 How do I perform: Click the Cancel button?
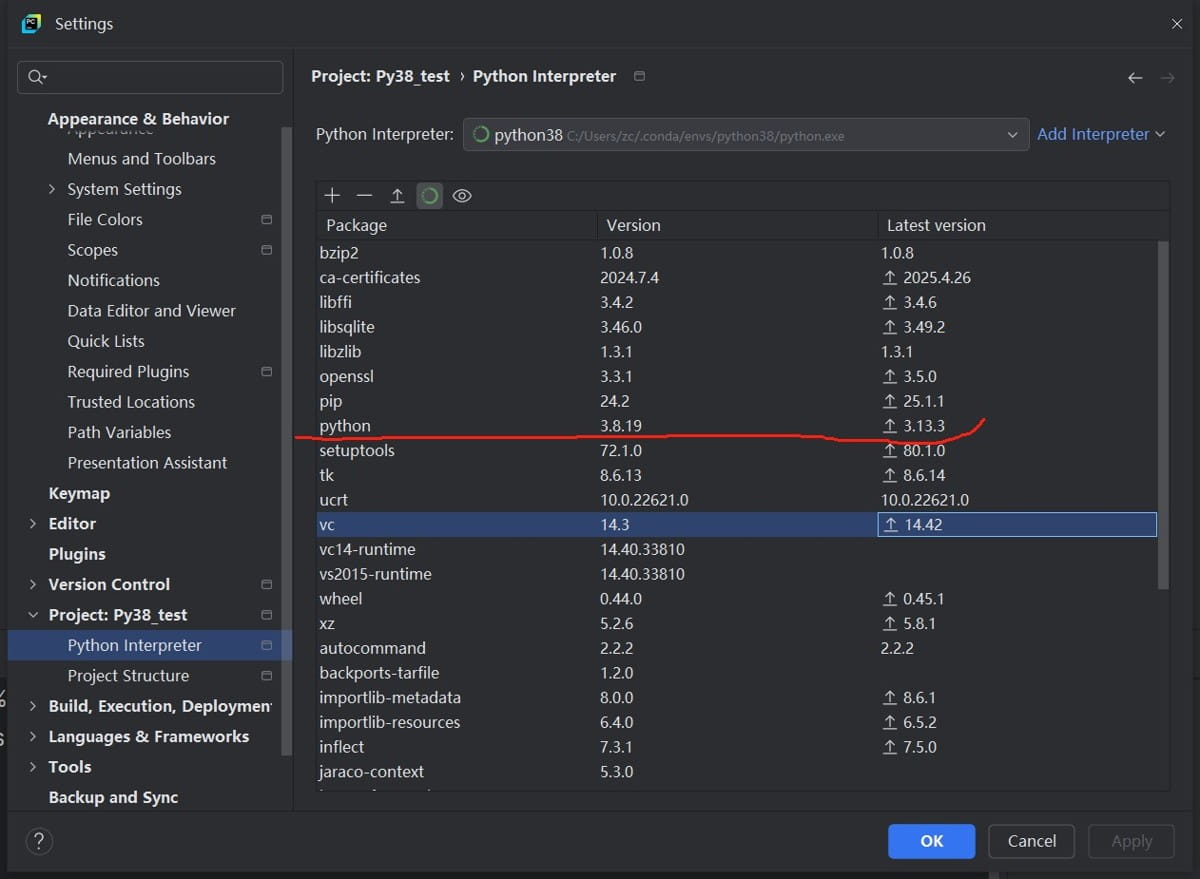point(1031,841)
